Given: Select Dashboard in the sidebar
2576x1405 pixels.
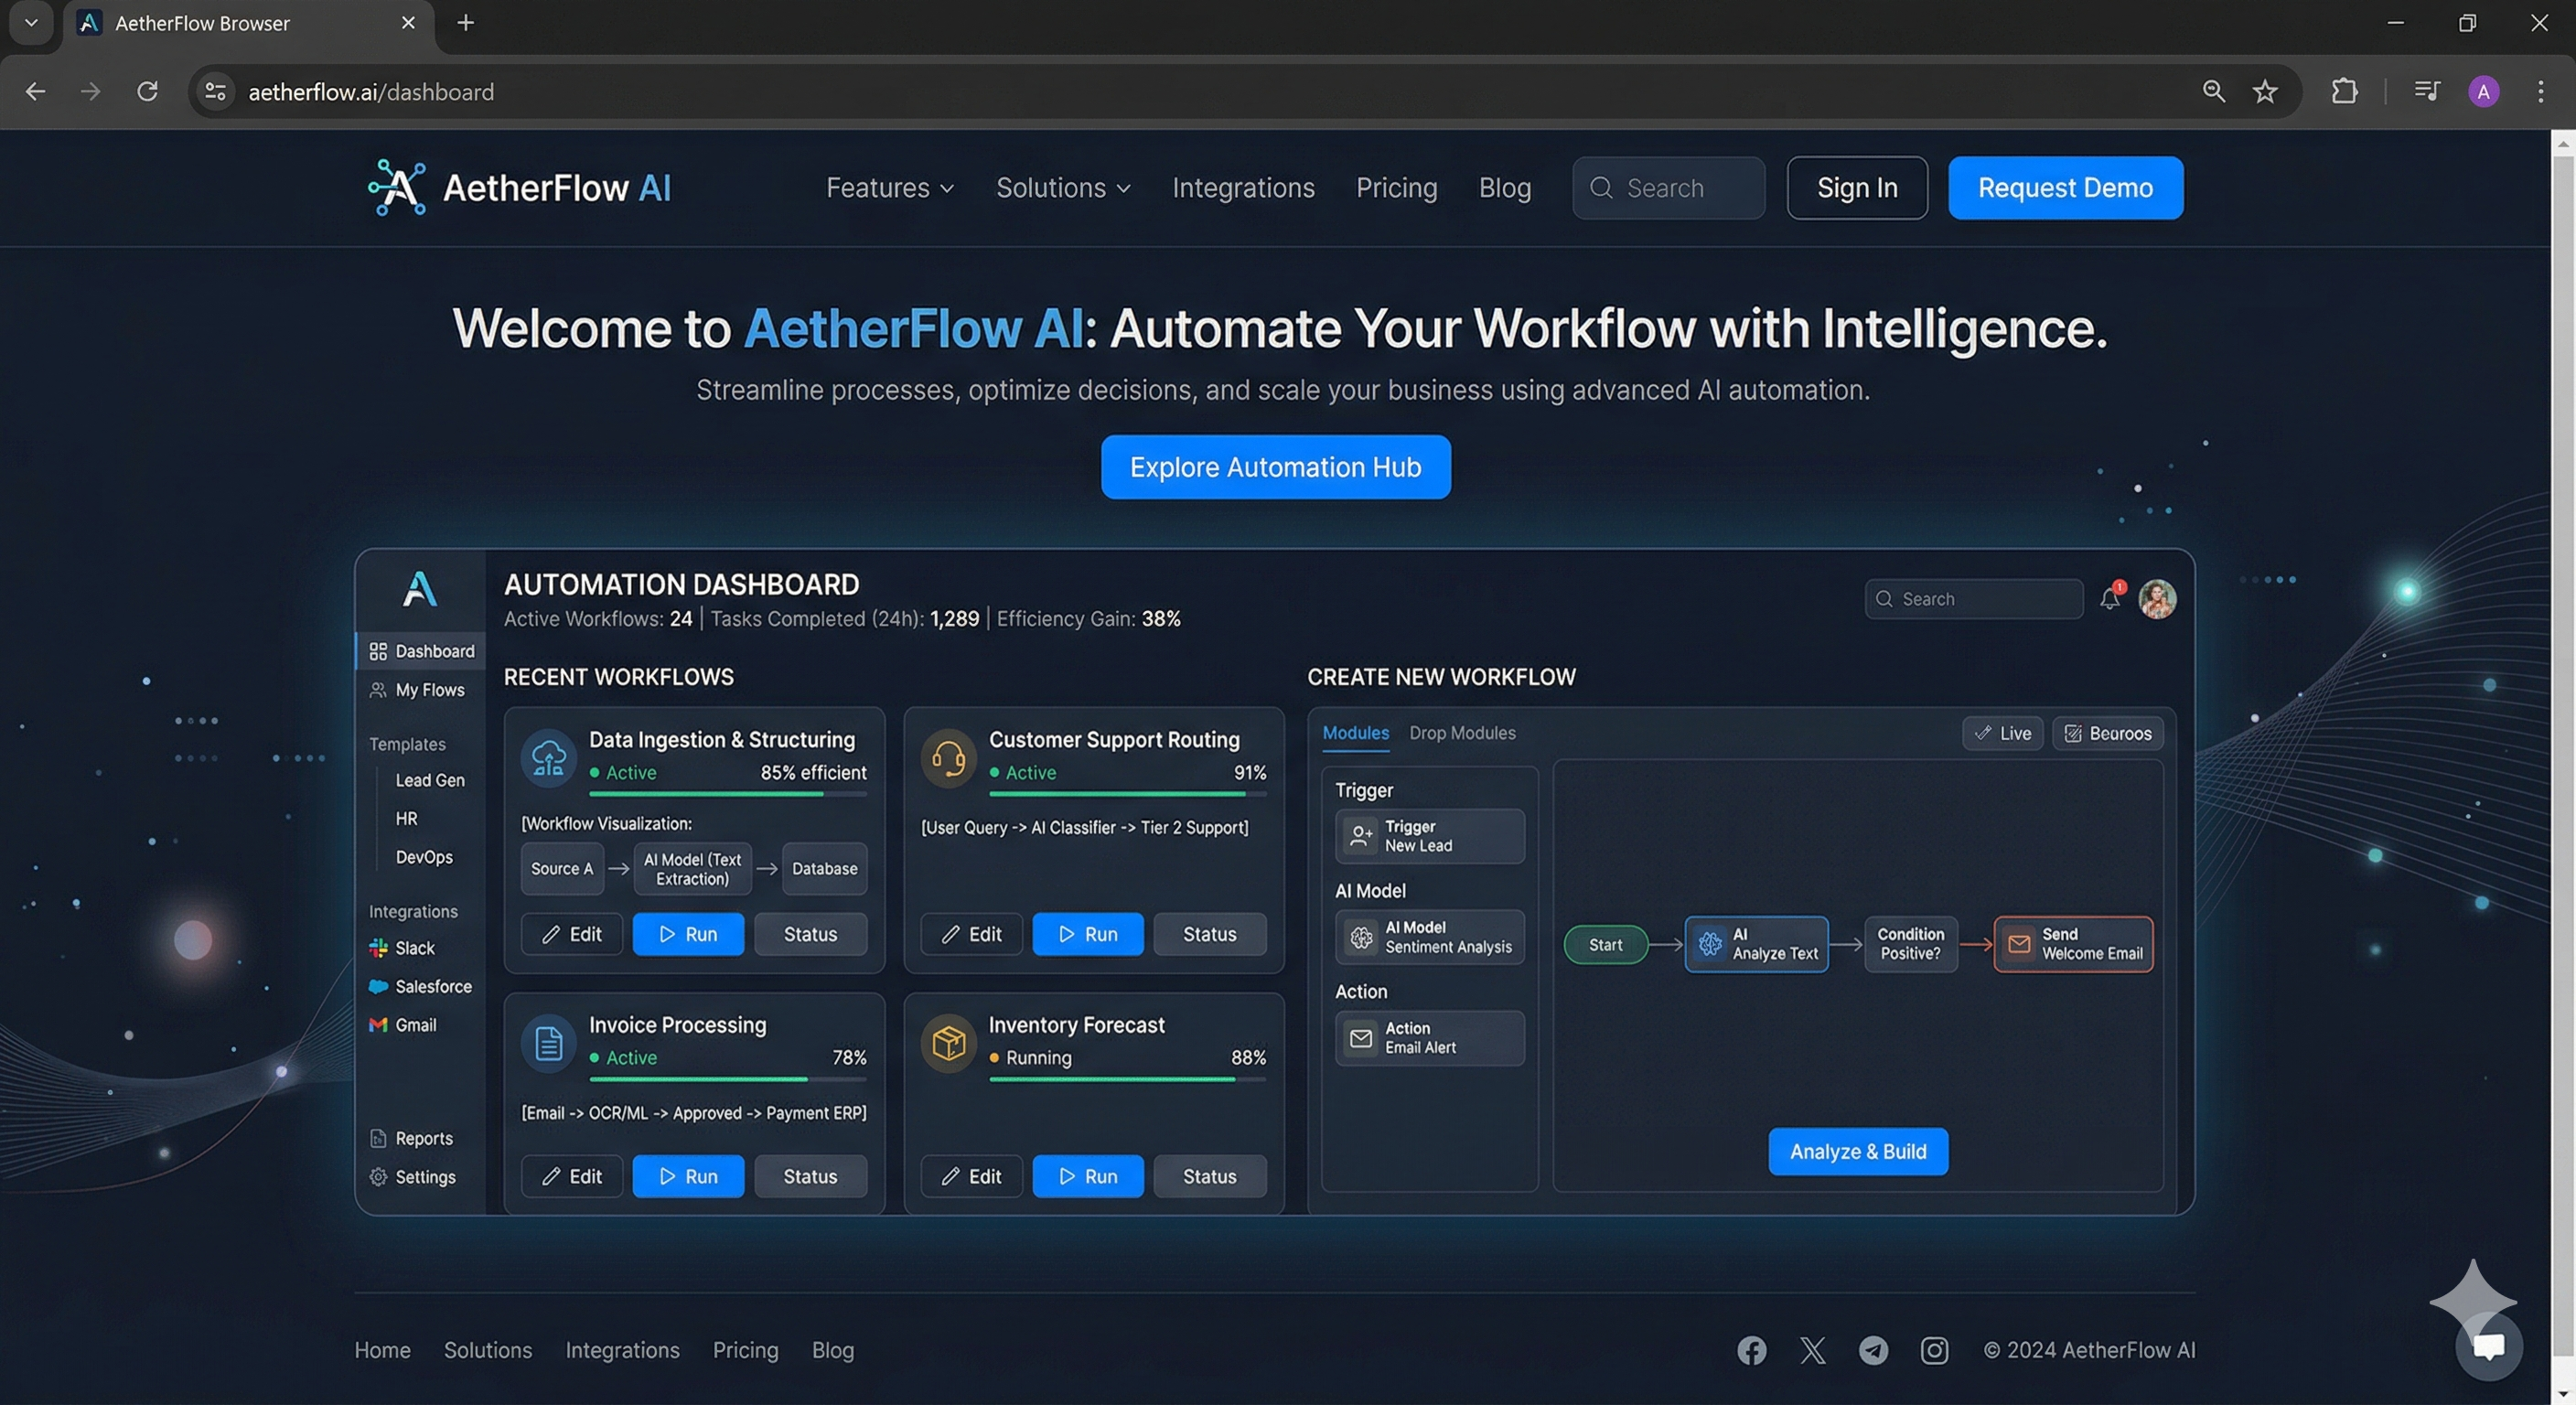Looking at the screenshot, I should [421, 650].
